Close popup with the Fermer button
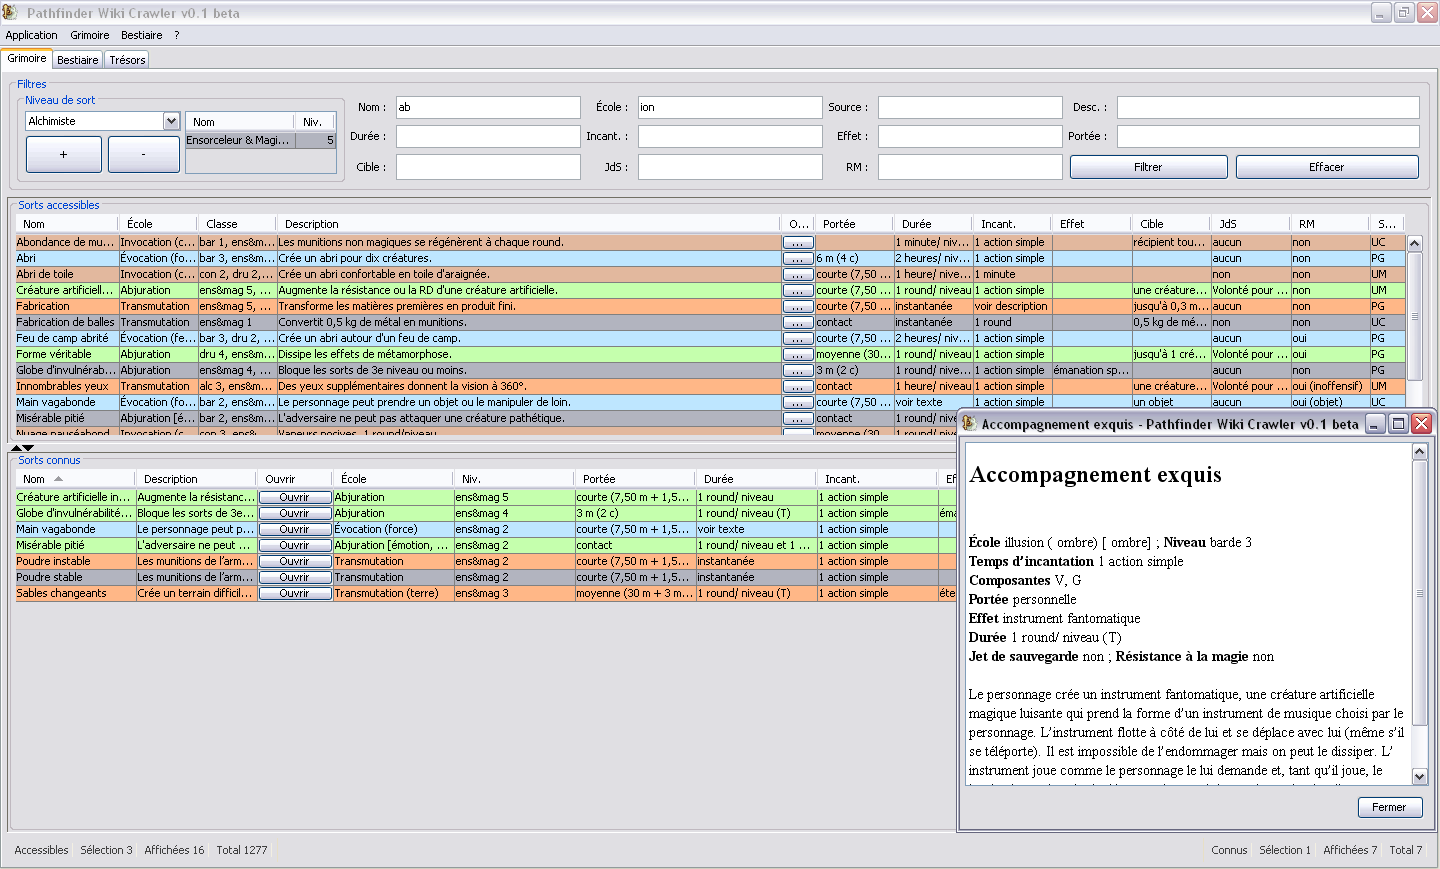Image resolution: width=1440 pixels, height=869 pixels. point(1388,807)
